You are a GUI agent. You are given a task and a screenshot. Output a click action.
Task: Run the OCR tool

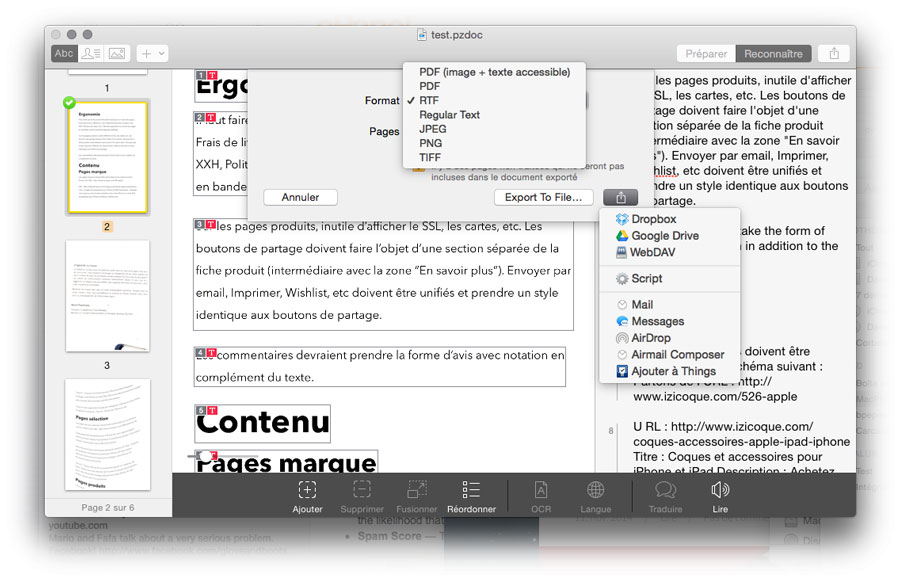pyautogui.click(x=541, y=497)
